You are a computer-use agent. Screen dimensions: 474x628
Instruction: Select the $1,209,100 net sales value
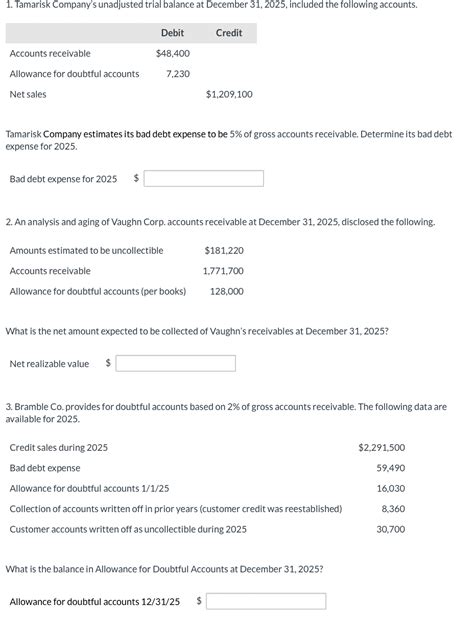(x=229, y=95)
